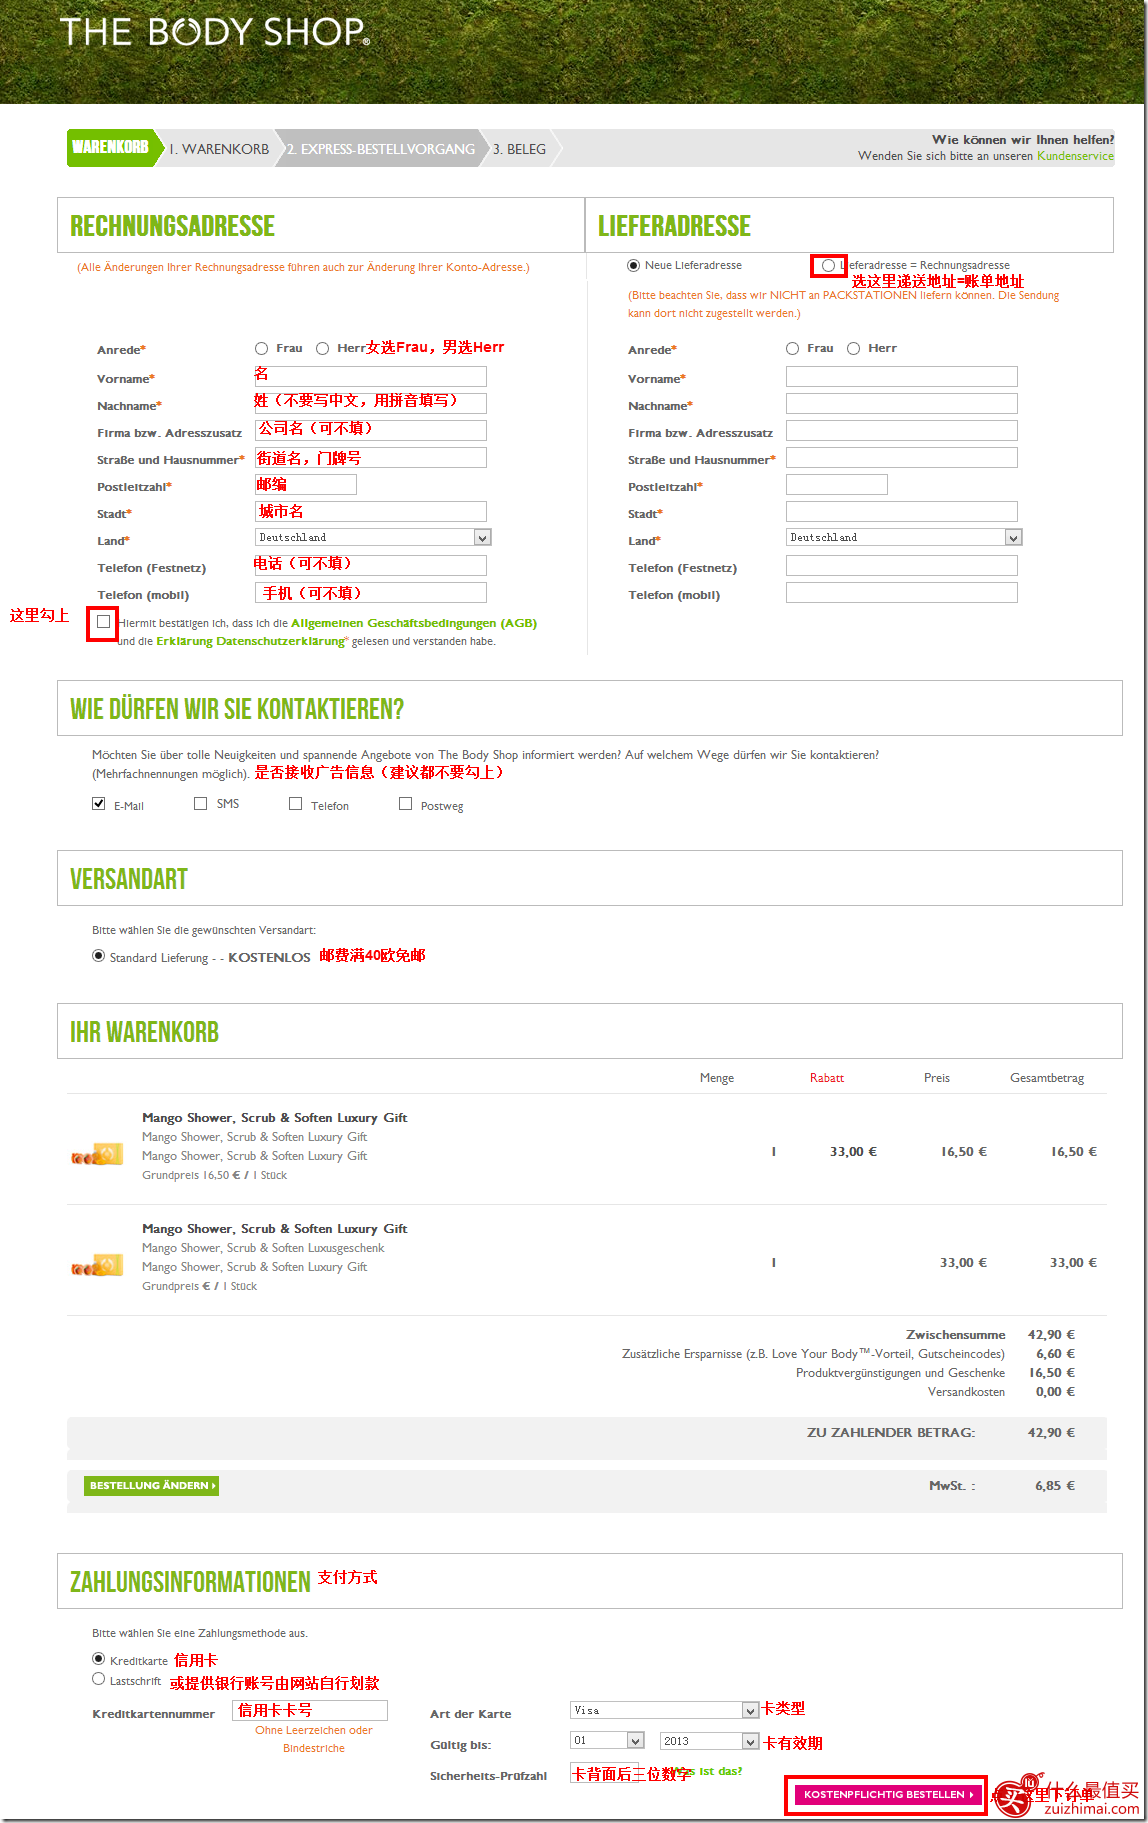The width and height of the screenshot is (1148, 1823).
Task: Click first Mango Shower gift product thumbnail
Action: [97, 1155]
